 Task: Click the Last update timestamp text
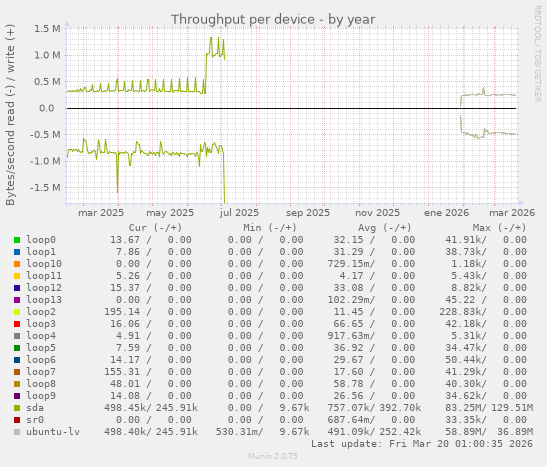422,444
